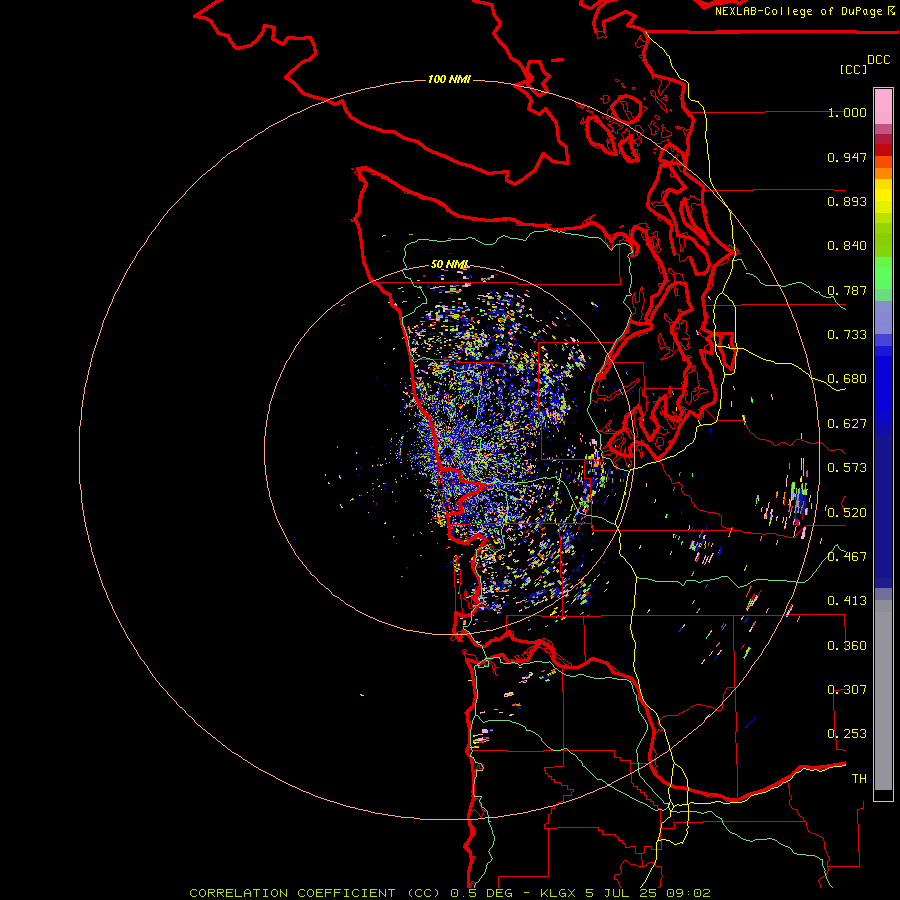Click the 50 NMI range ring label
The image size is (900, 900).
(449, 265)
